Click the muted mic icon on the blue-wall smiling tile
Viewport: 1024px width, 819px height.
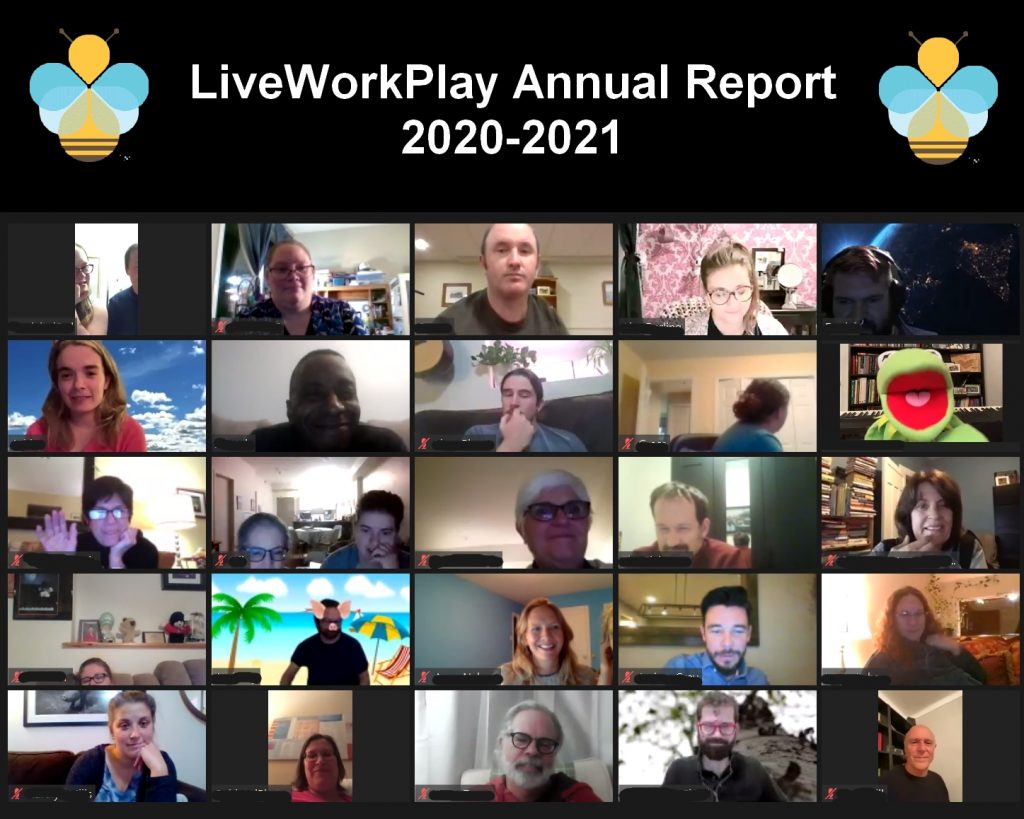coord(424,677)
